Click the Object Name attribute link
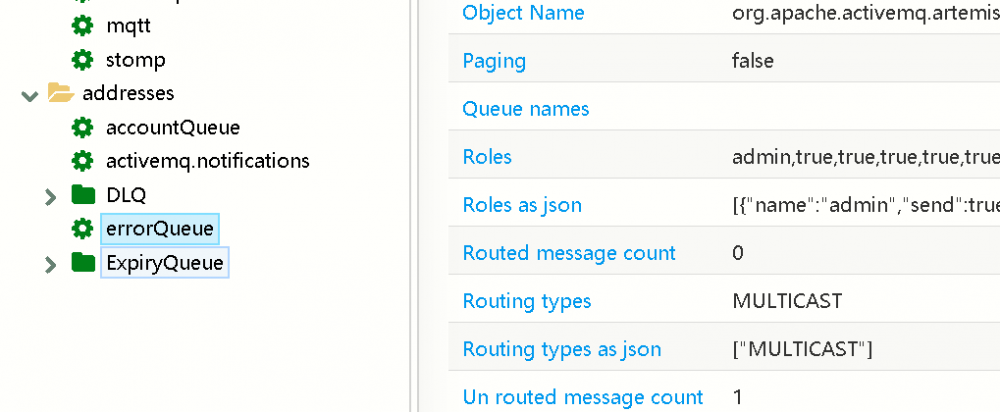The image size is (1000, 412). pyautogui.click(x=523, y=13)
